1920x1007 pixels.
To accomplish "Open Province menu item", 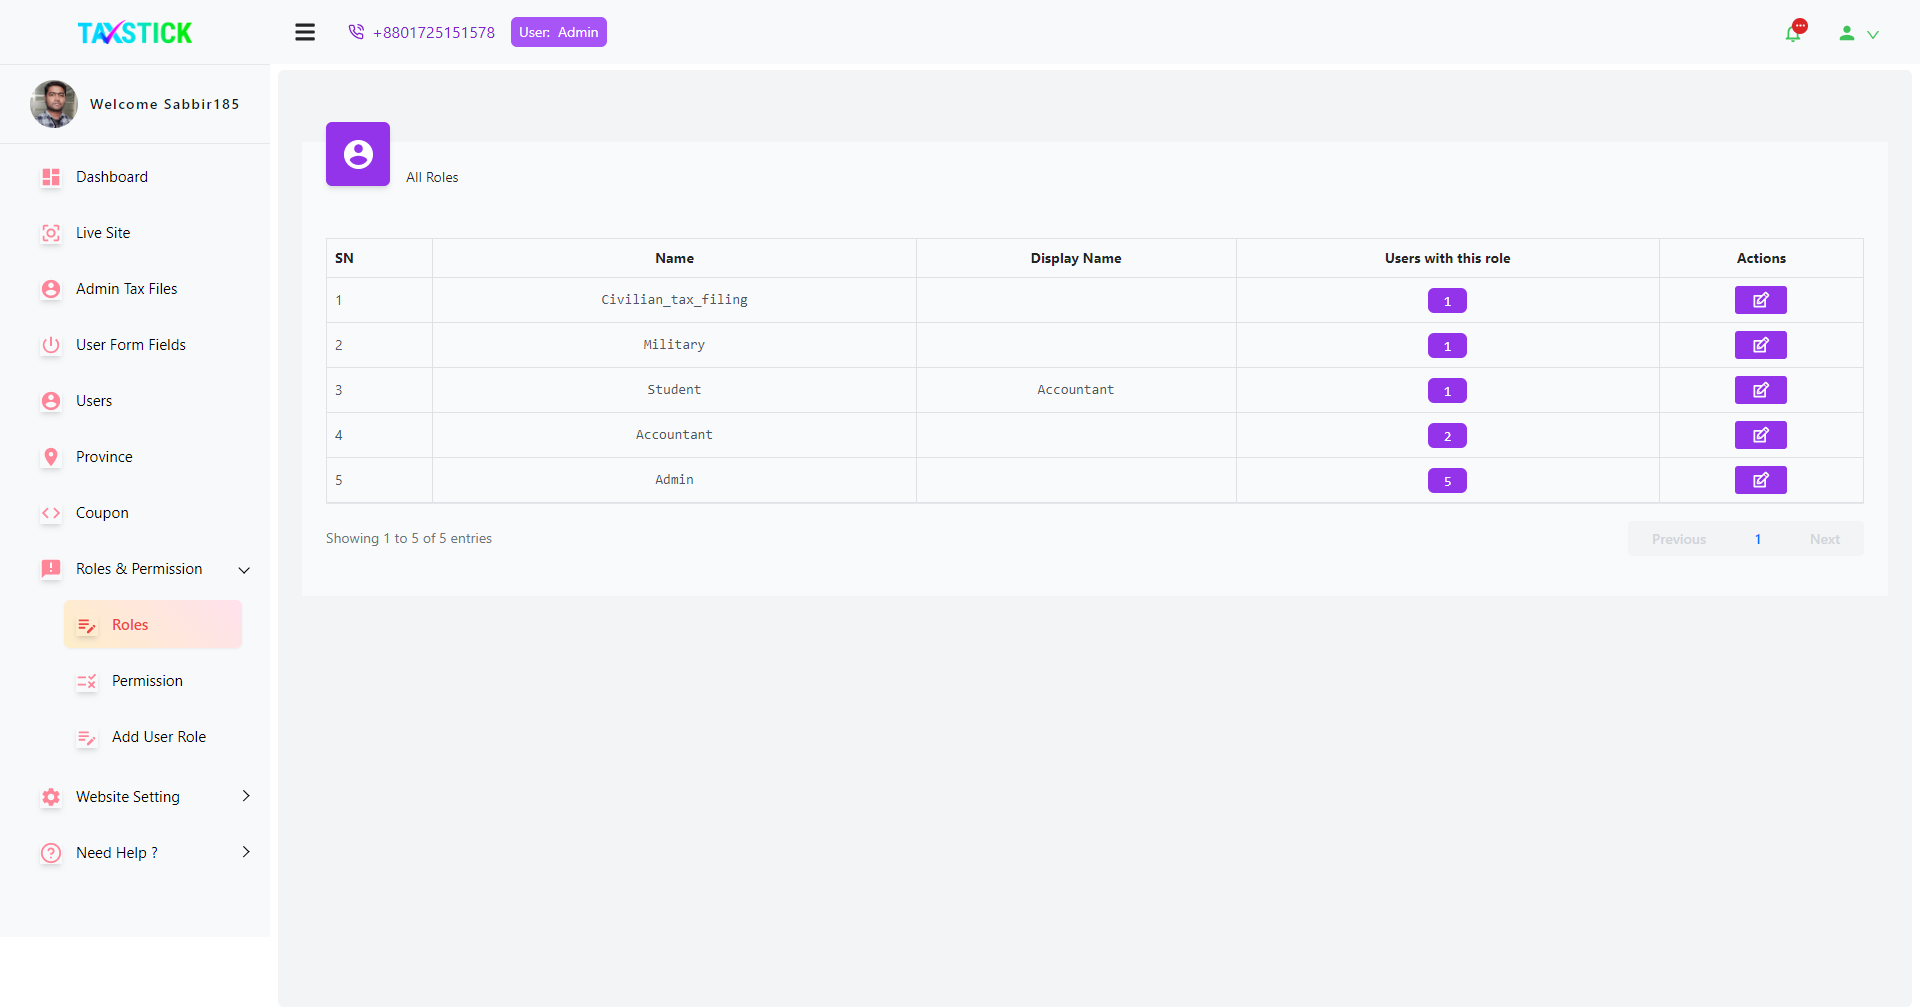I will click(104, 457).
